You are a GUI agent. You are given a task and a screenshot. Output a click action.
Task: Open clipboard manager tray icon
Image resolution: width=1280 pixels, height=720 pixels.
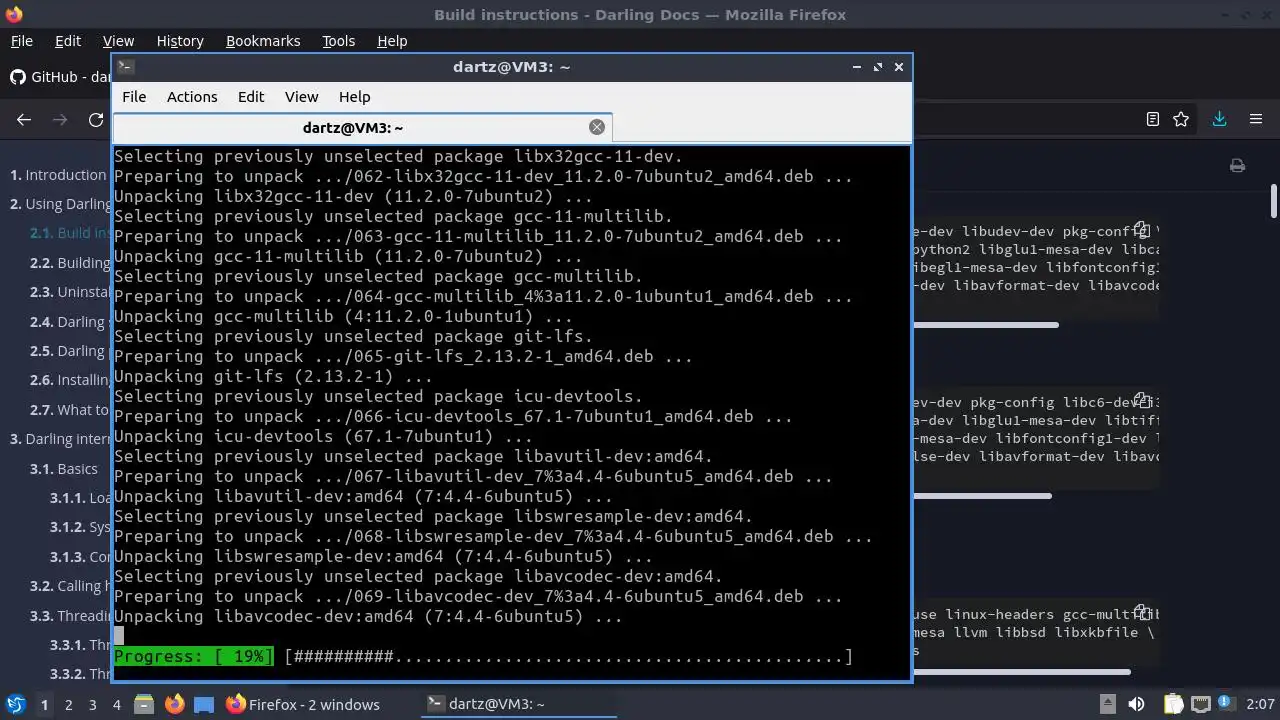1173,705
